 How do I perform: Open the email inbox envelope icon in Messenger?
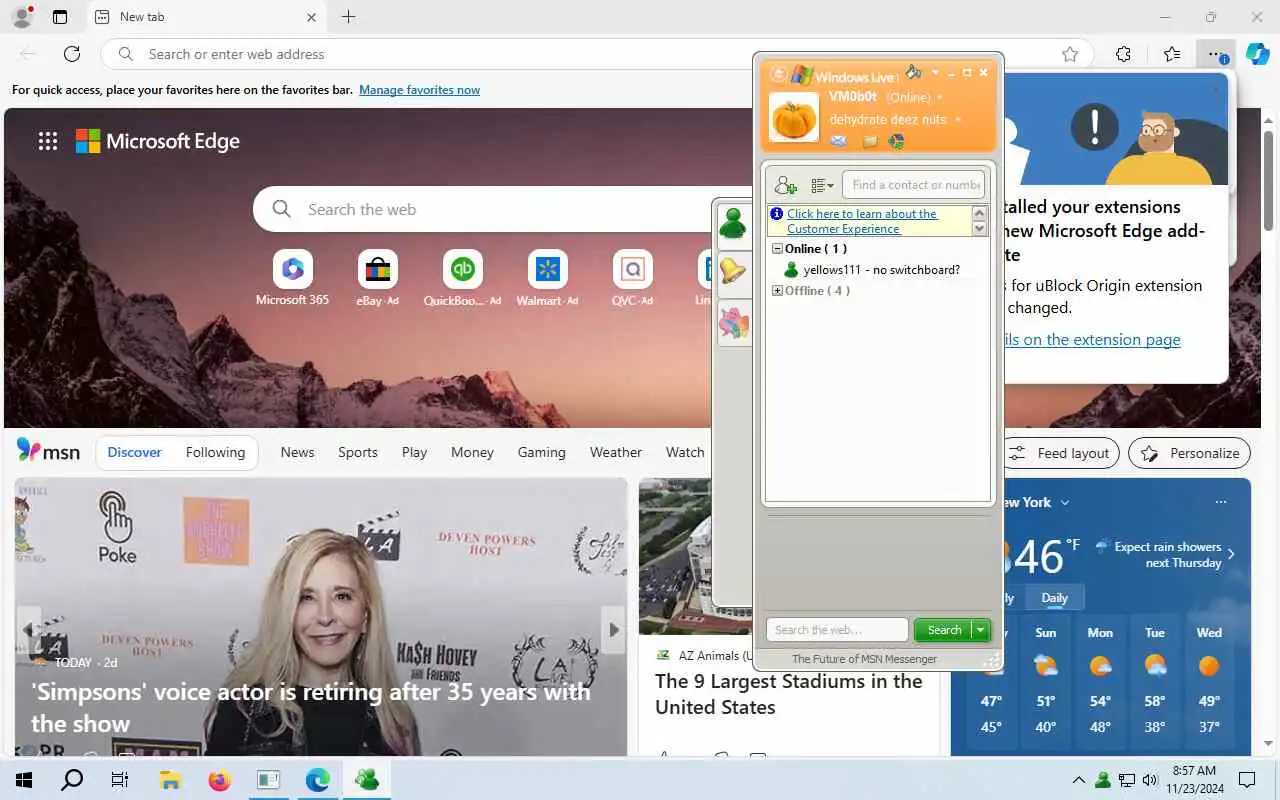coord(839,141)
